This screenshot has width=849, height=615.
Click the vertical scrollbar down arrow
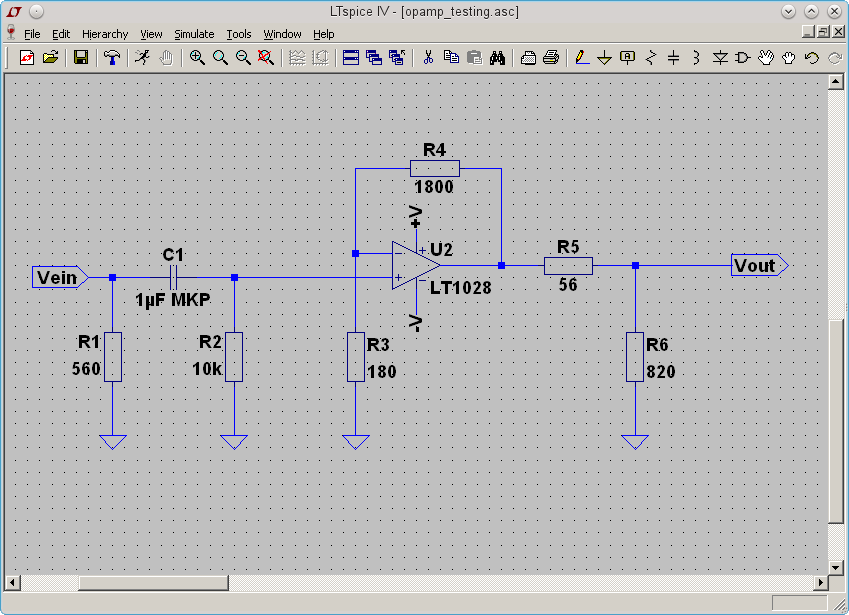pyautogui.click(x=835, y=568)
